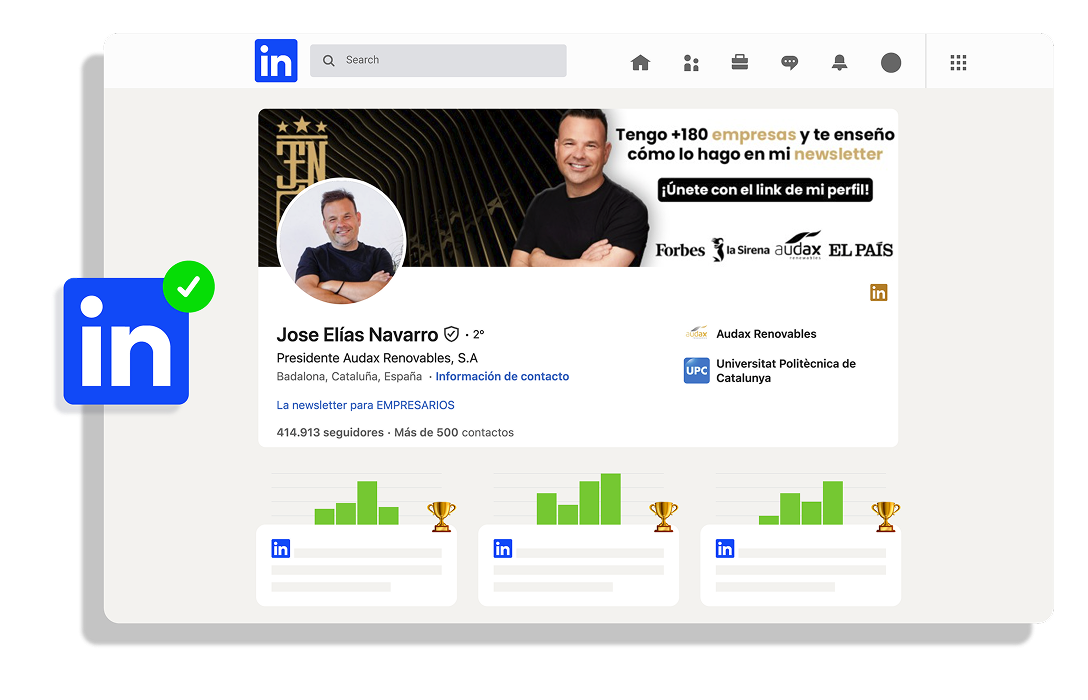
Task: Click the Más de 500 contactos text
Action: pos(454,433)
